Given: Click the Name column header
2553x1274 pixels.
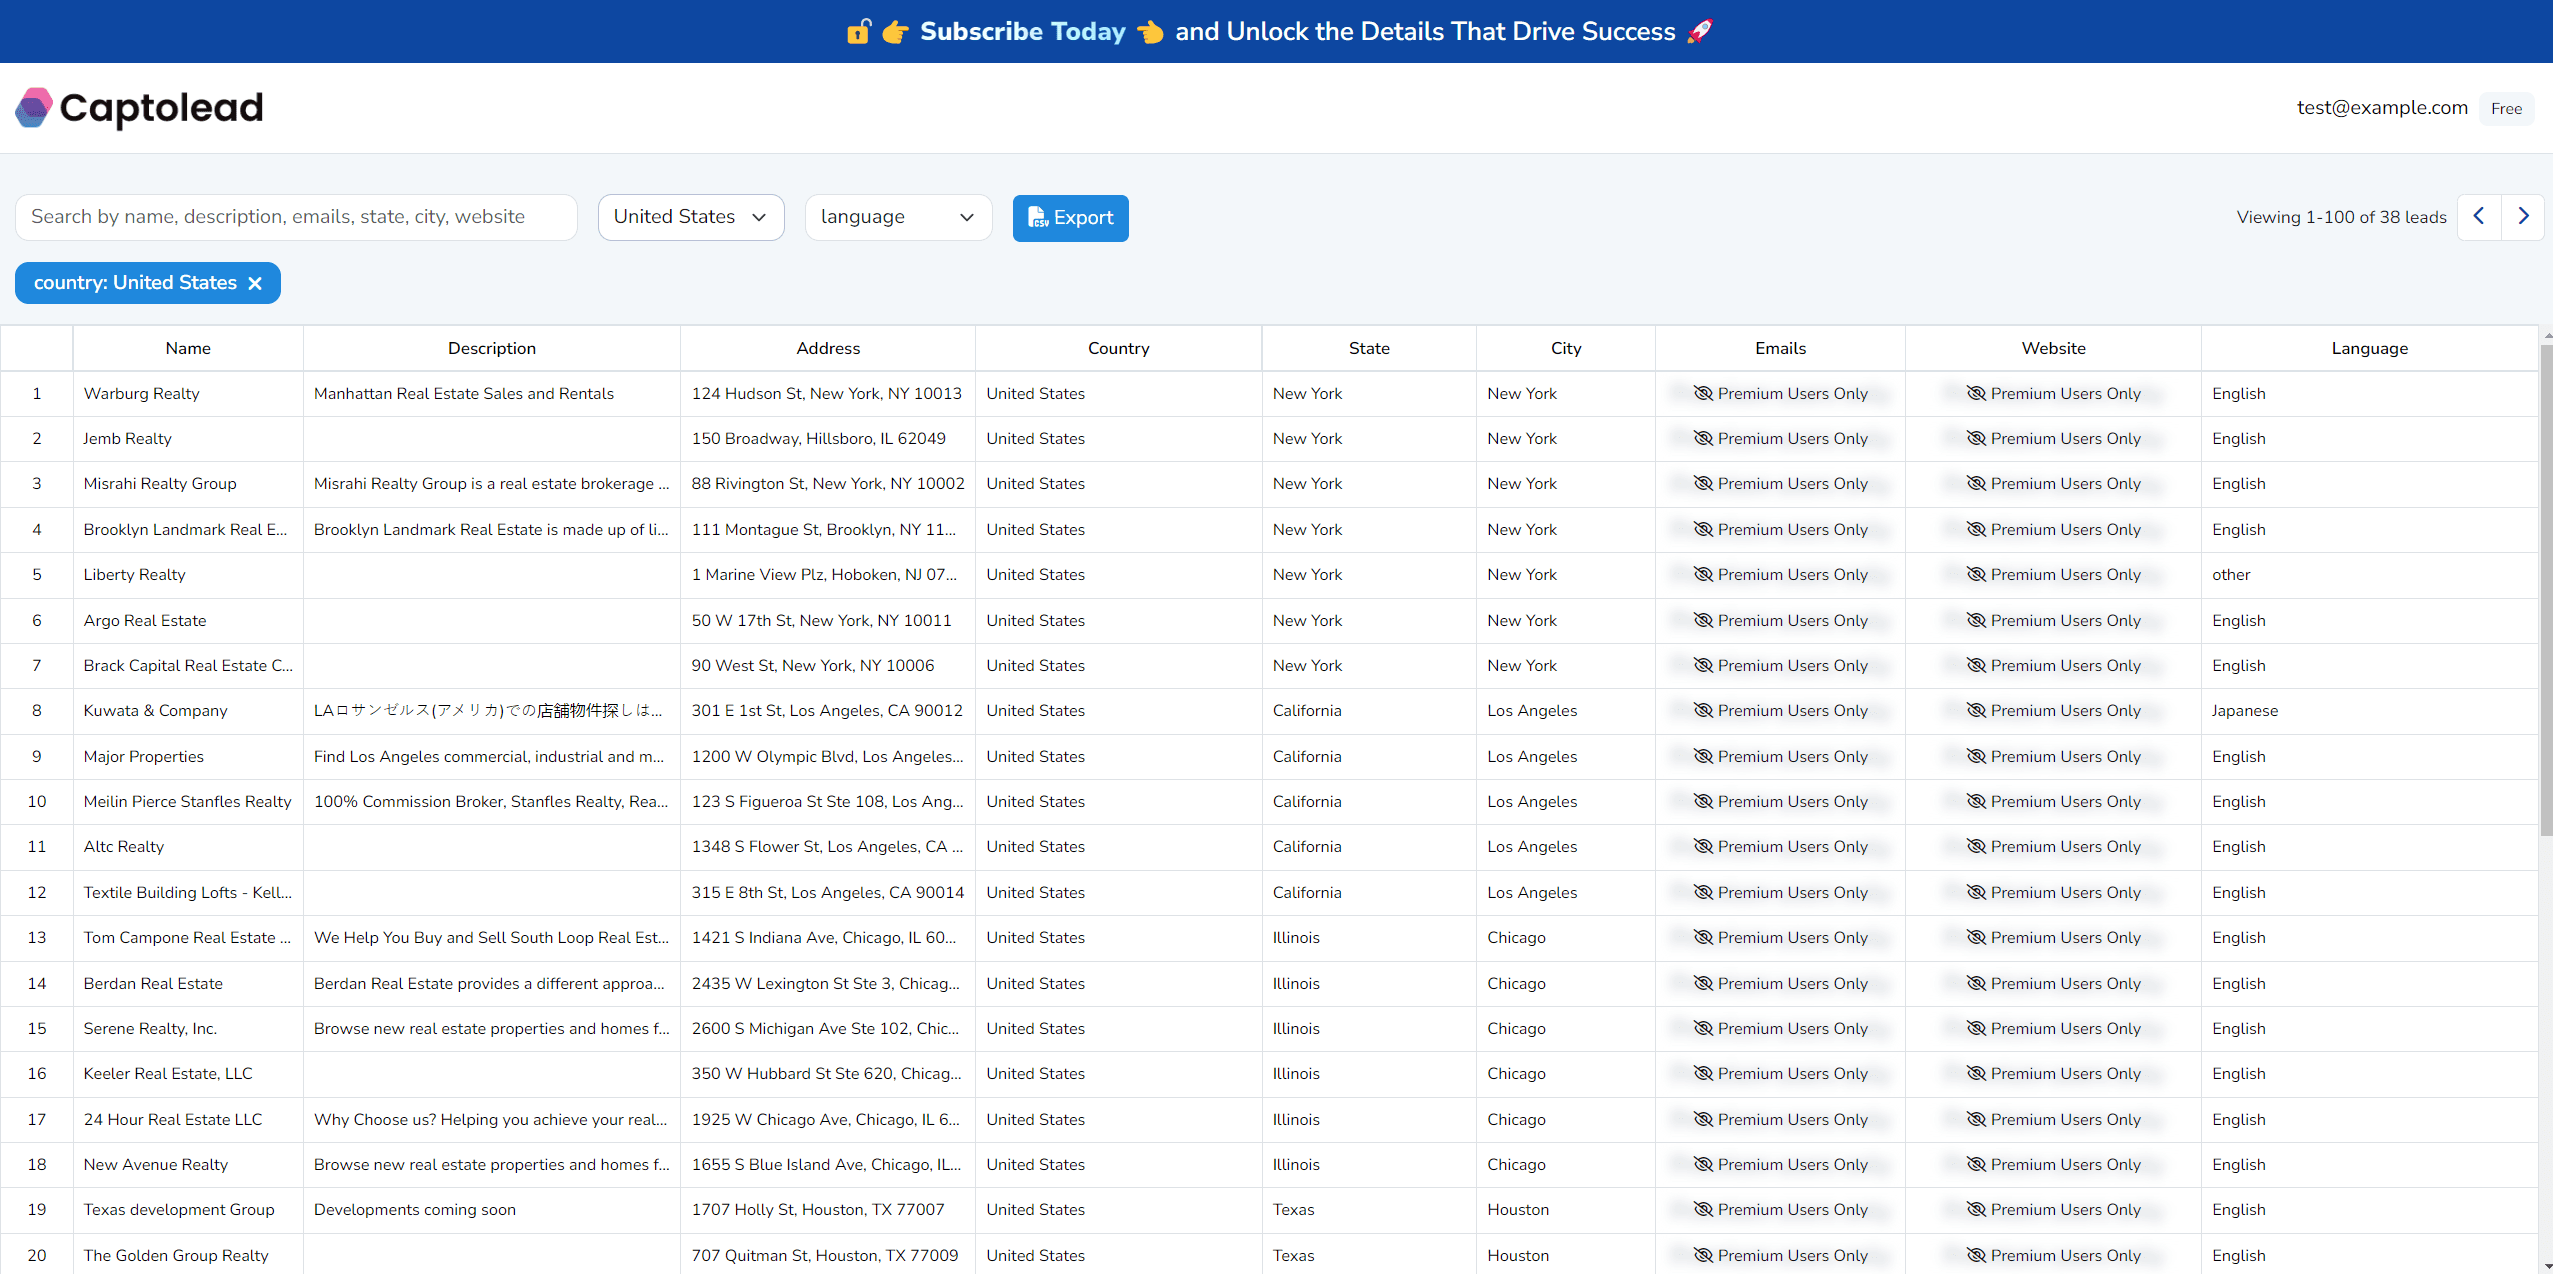Looking at the screenshot, I should [x=188, y=348].
